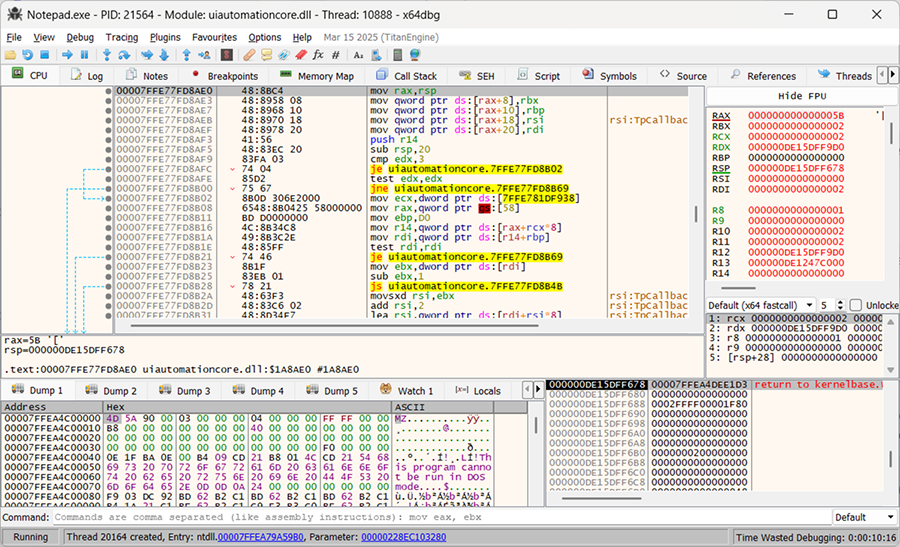Open the Favourites menu

click(x=214, y=37)
